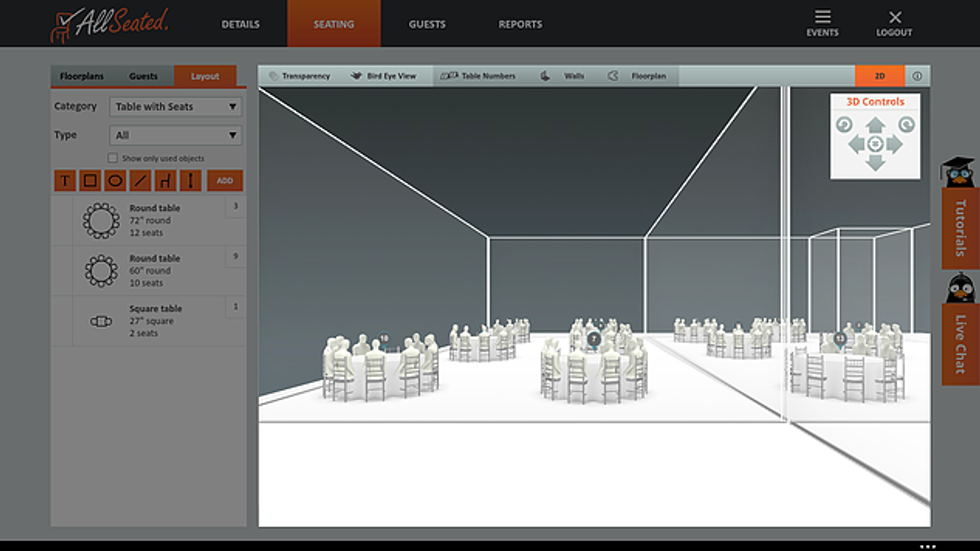Pick the diagonal line drawing tool
The height and width of the screenshot is (551, 980).
(139, 181)
